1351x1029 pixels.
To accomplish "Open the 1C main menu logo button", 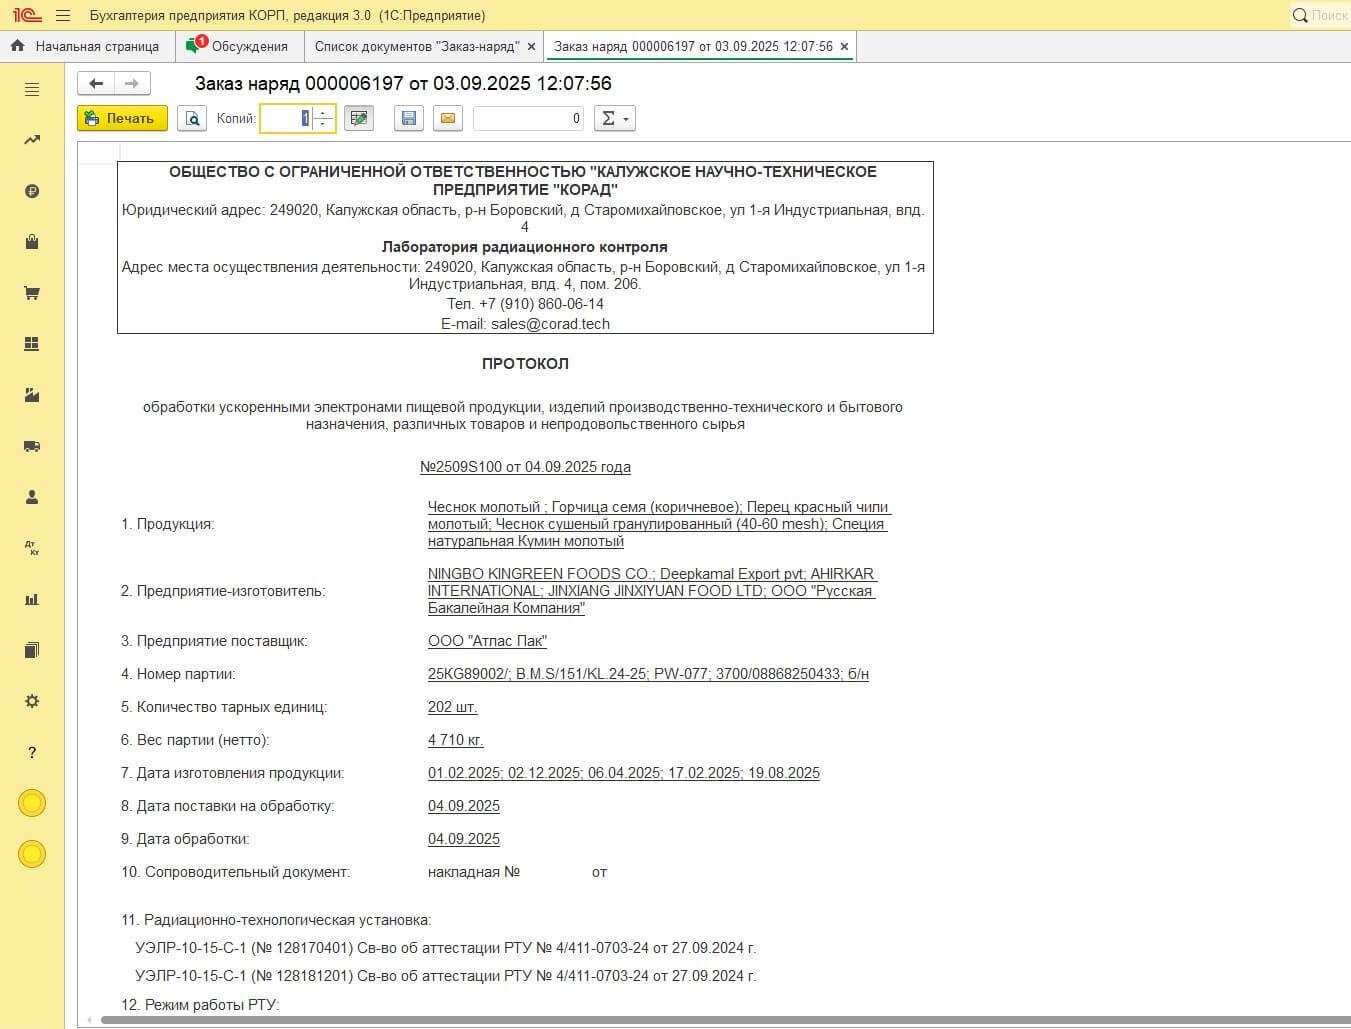I will pyautogui.click(x=25, y=15).
